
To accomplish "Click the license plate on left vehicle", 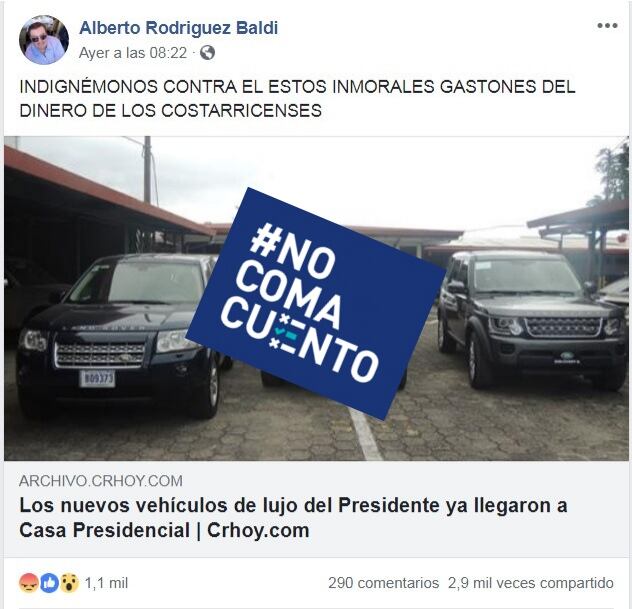I will 98,379.
